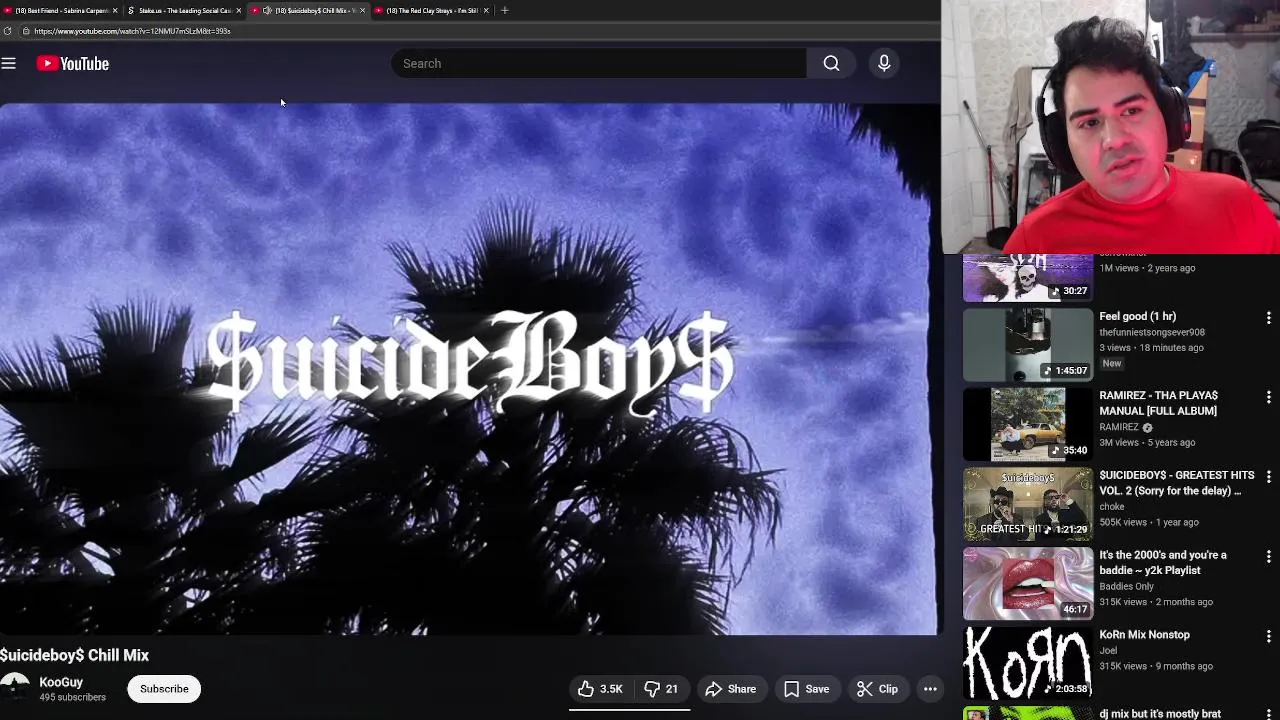Focus the YouTube search field

coord(598,64)
